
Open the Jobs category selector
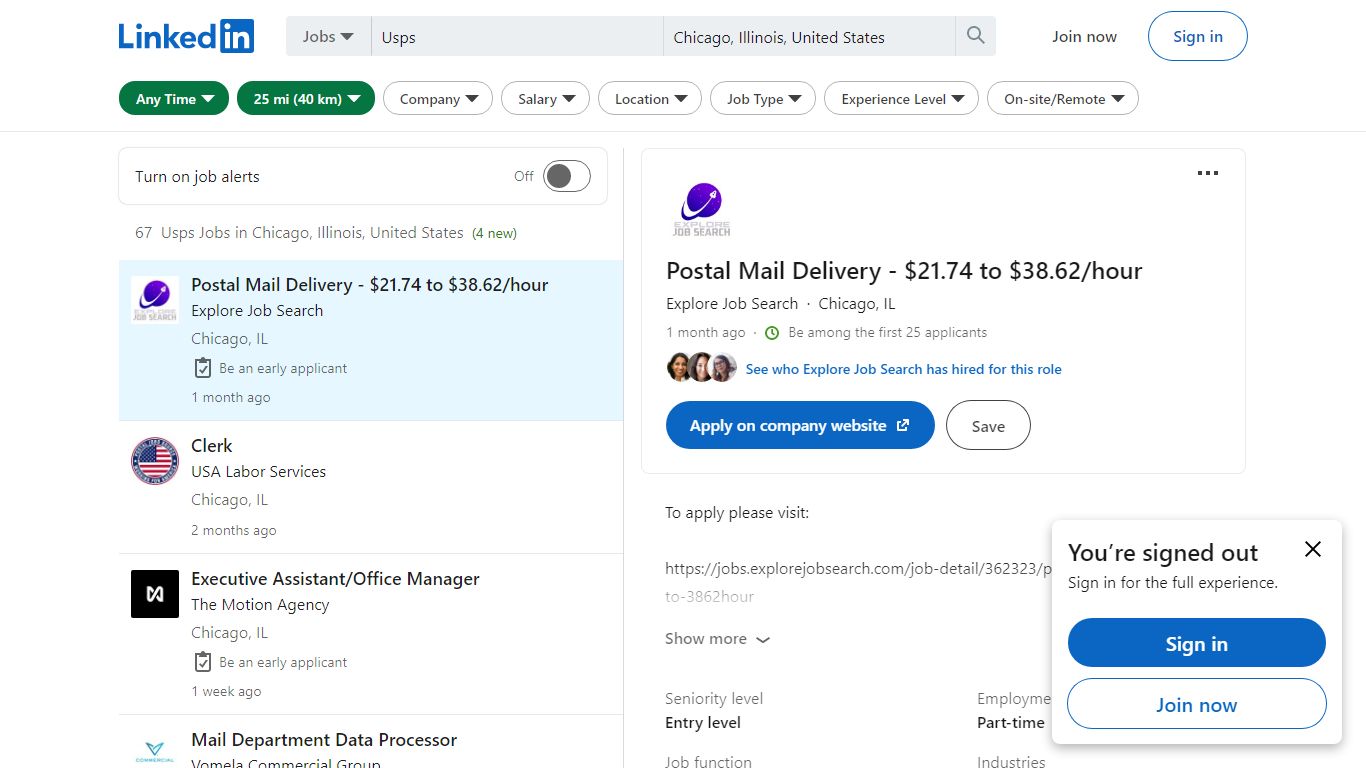tap(328, 36)
